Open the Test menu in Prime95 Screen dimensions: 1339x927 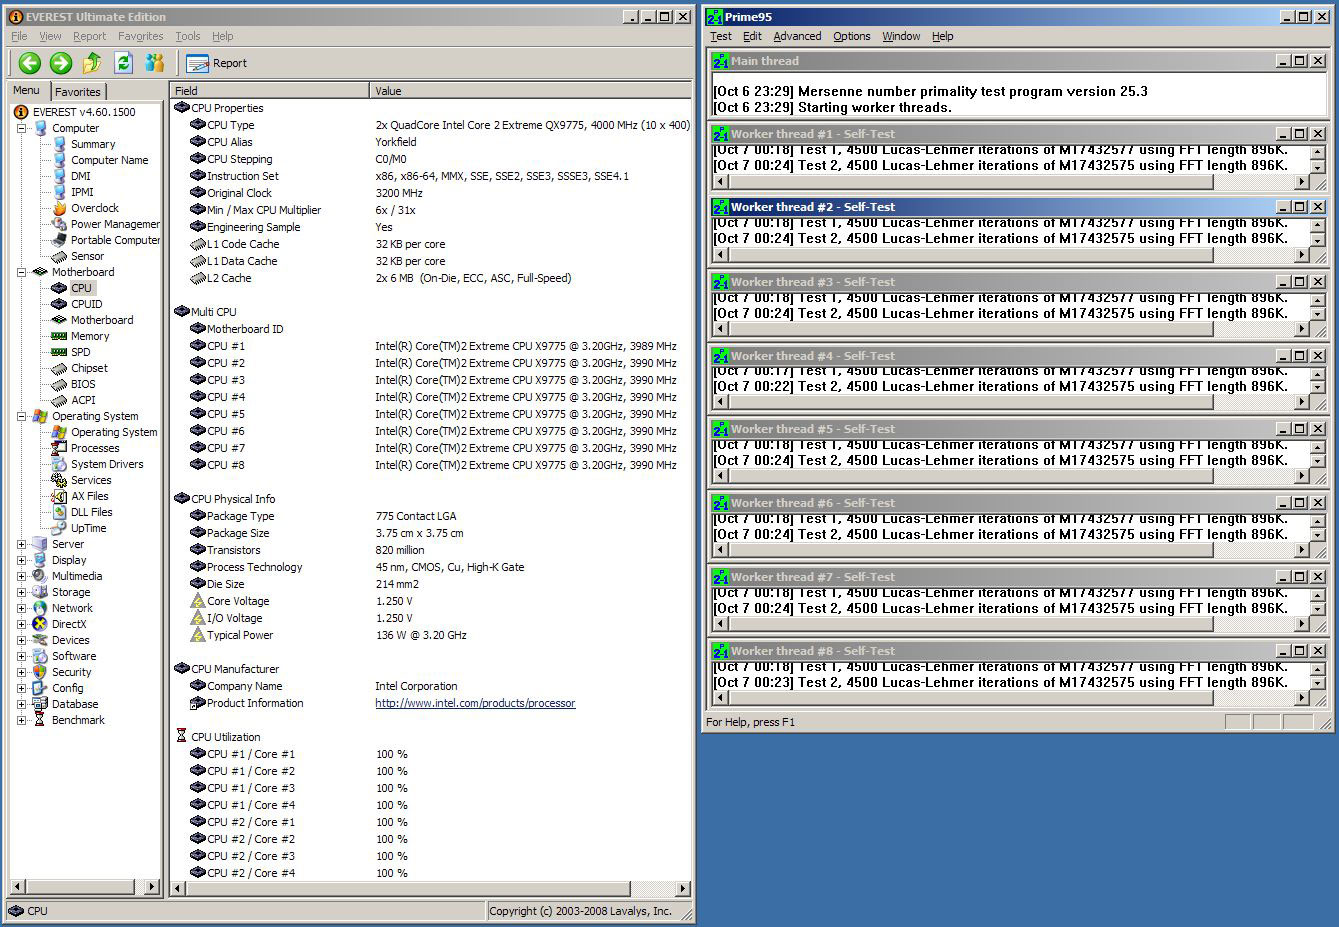click(x=721, y=36)
